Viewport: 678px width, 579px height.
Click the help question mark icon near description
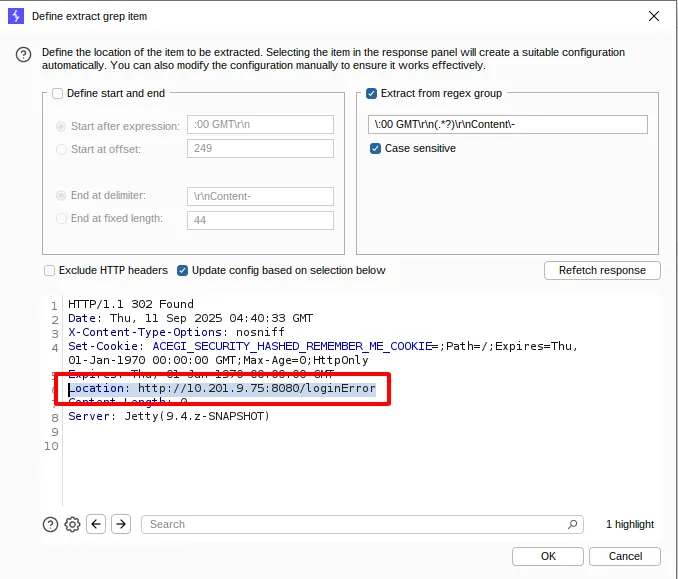tap(24, 56)
